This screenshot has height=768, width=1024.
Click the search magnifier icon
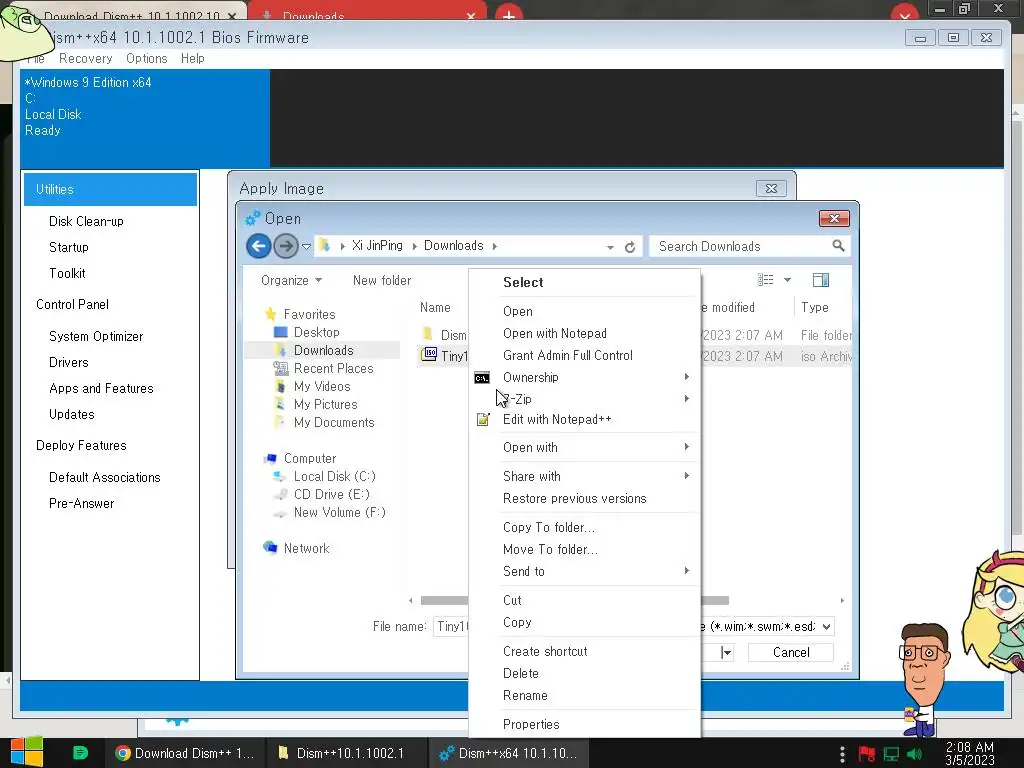click(838, 246)
